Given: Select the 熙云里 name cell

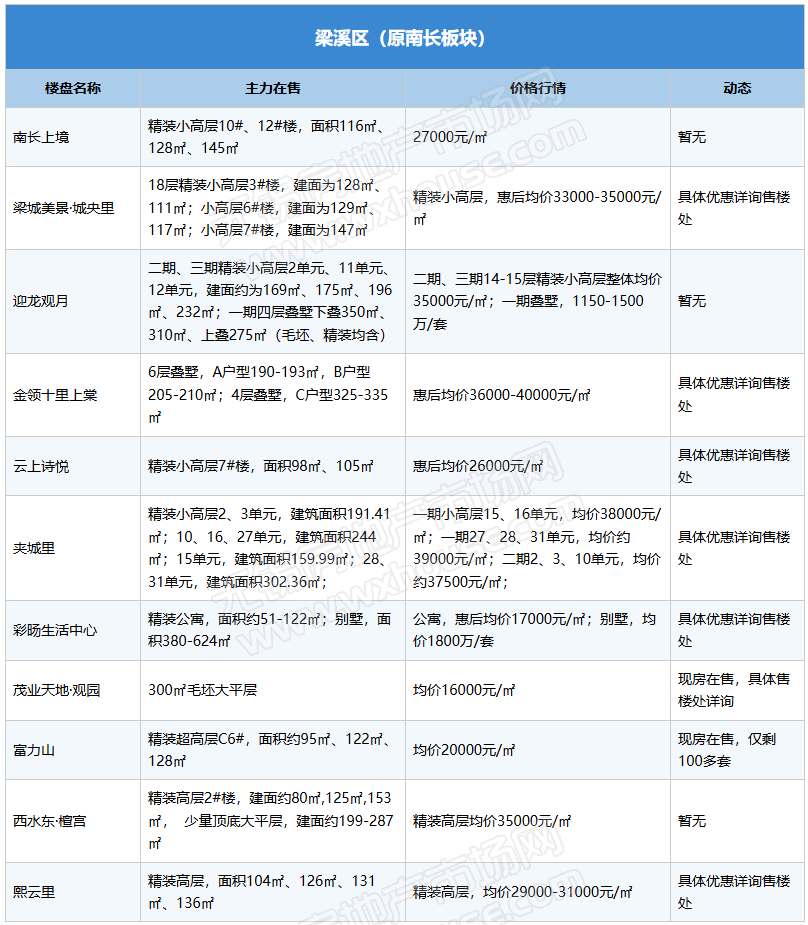Looking at the screenshot, I should (x=35, y=892).
